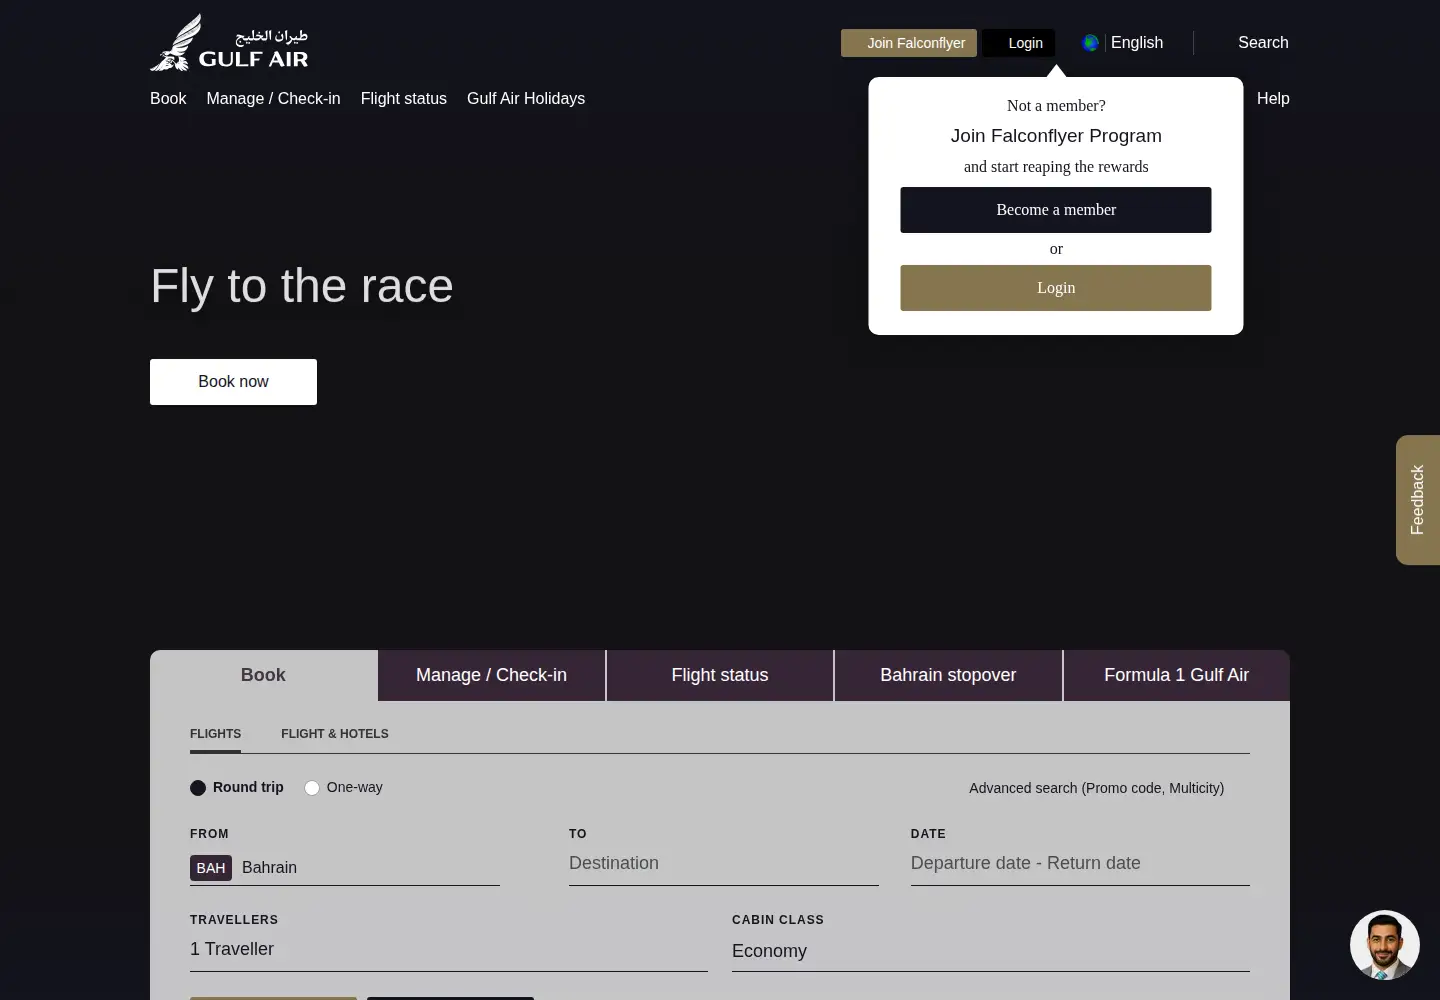Switch to the Bahrain stopover tab
The width and height of the screenshot is (1440, 1000).
click(x=948, y=675)
